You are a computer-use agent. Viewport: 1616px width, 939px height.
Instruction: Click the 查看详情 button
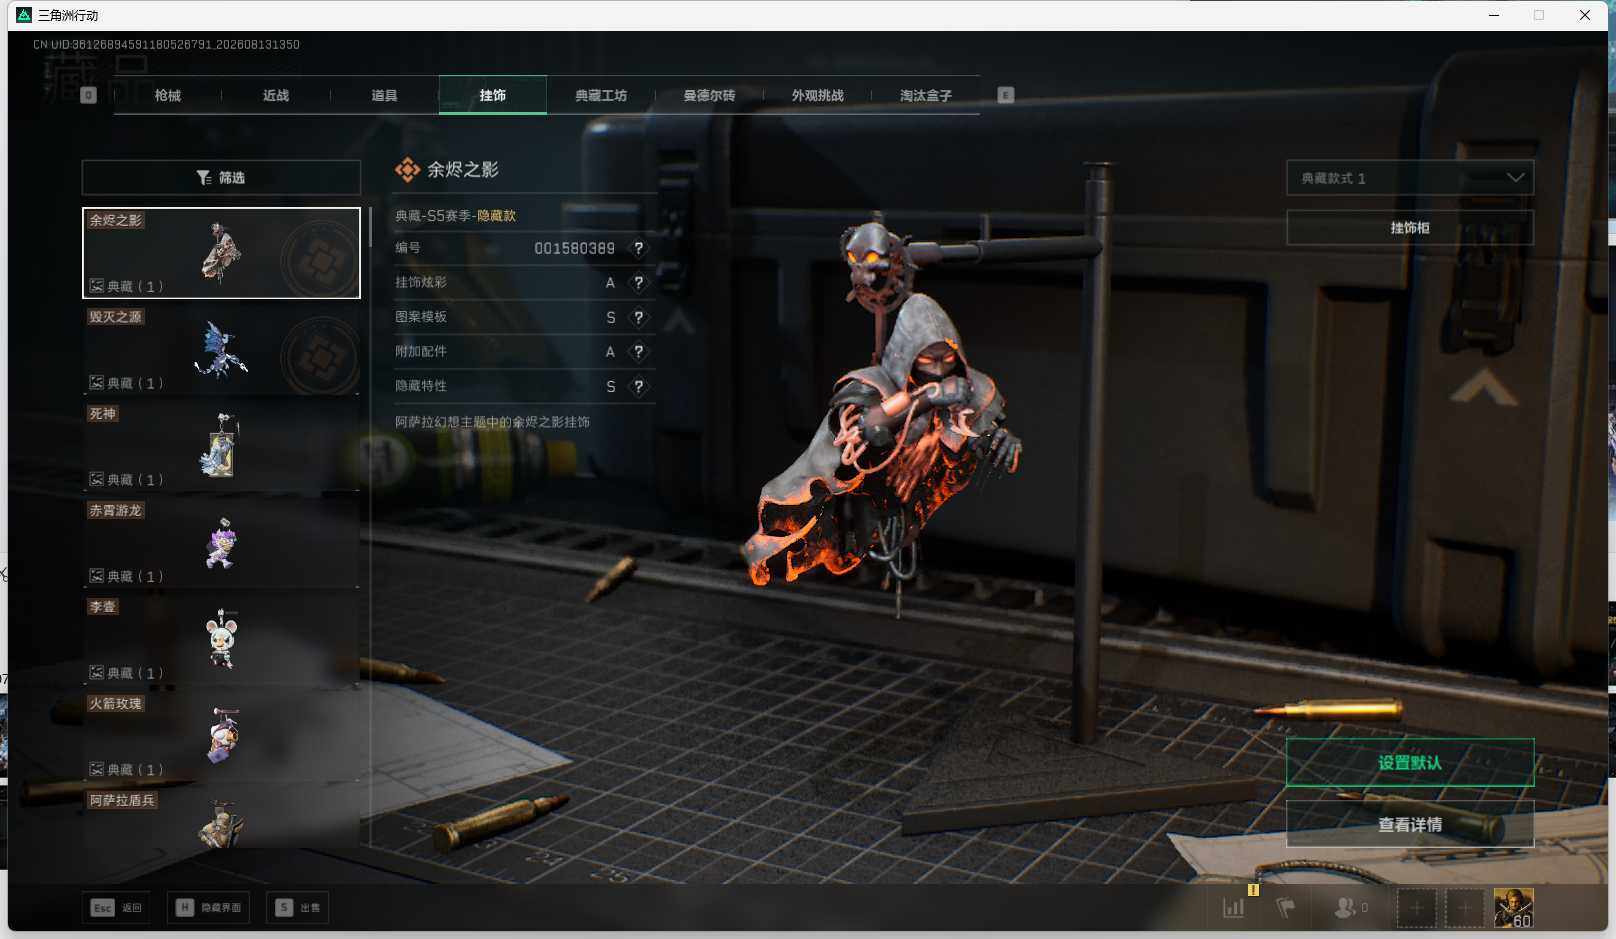tap(1410, 824)
